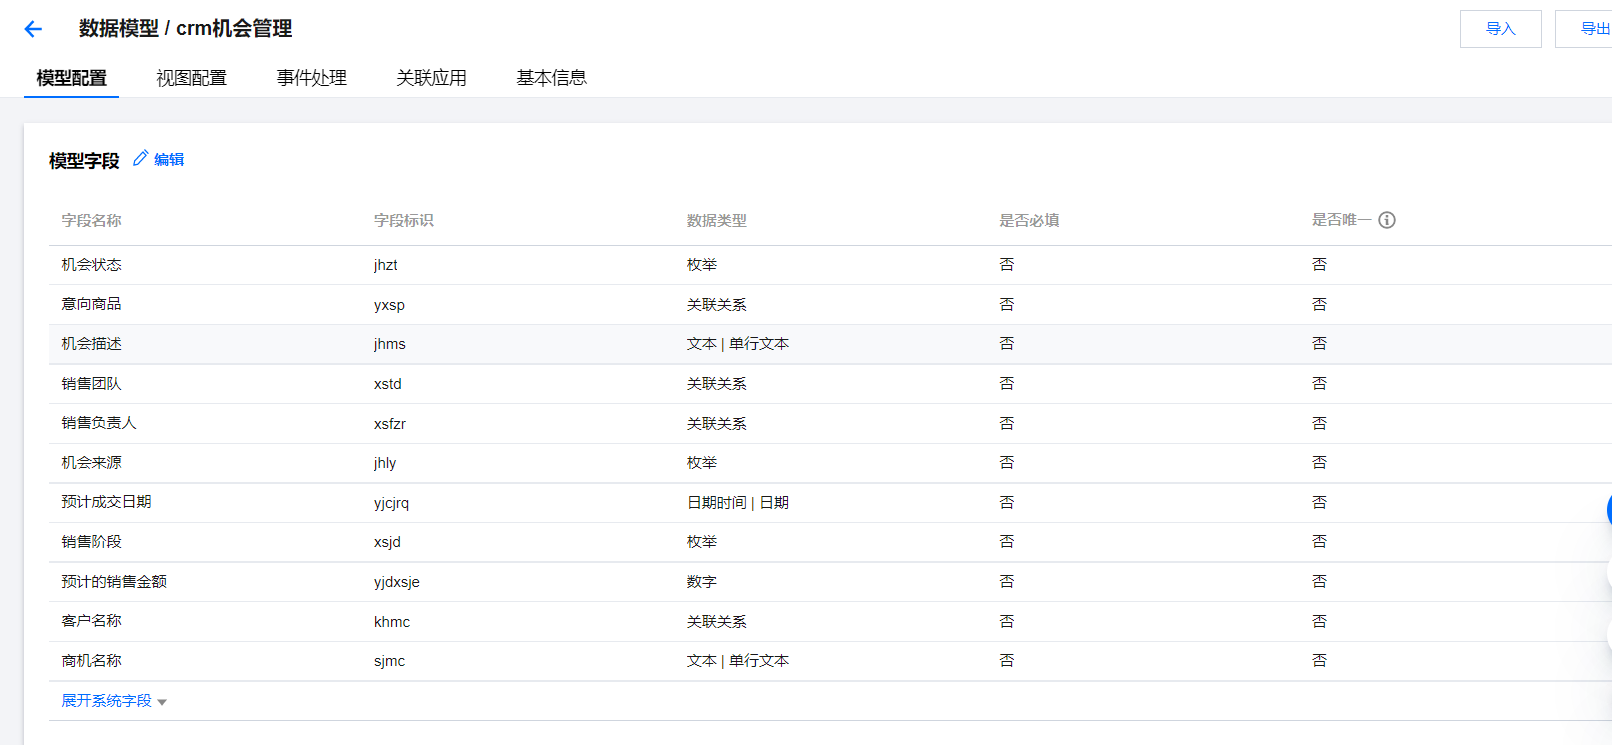Click the pencil edit icon beside 模型字段
Image resolution: width=1612 pixels, height=745 pixels.
[140, 158]
